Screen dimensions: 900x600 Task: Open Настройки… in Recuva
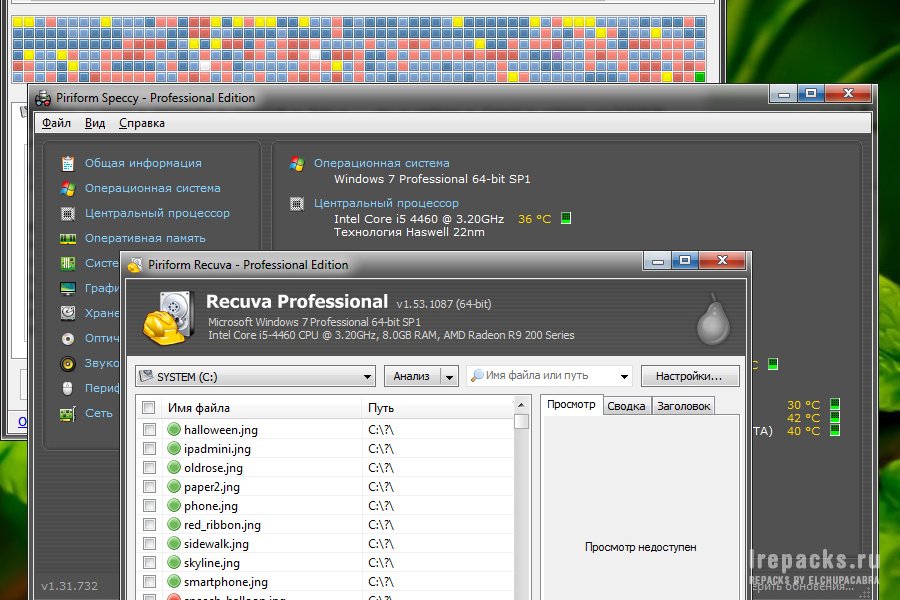pyautogui.click(x=689, y=377)
